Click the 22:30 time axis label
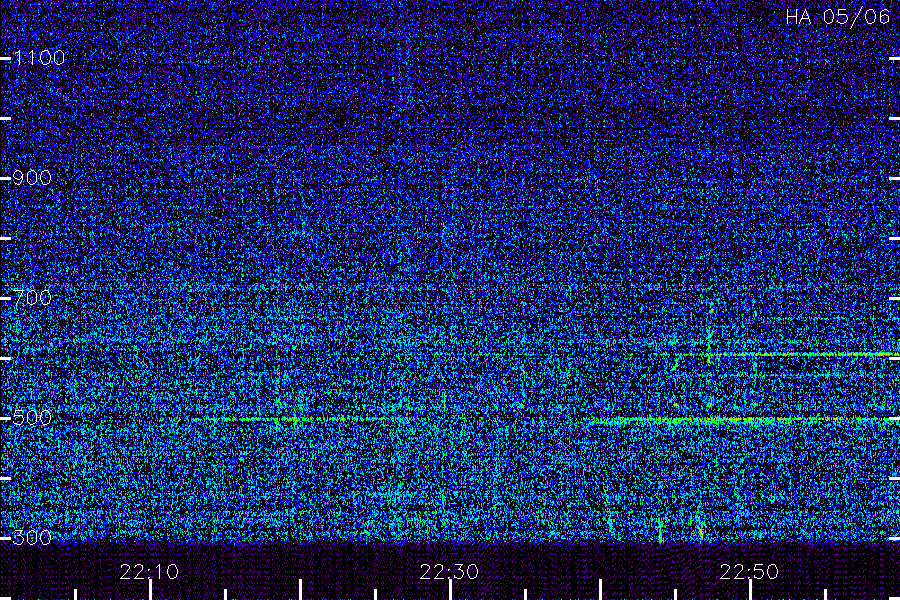Screen dimensions: 900x600 tap(449, 571)
